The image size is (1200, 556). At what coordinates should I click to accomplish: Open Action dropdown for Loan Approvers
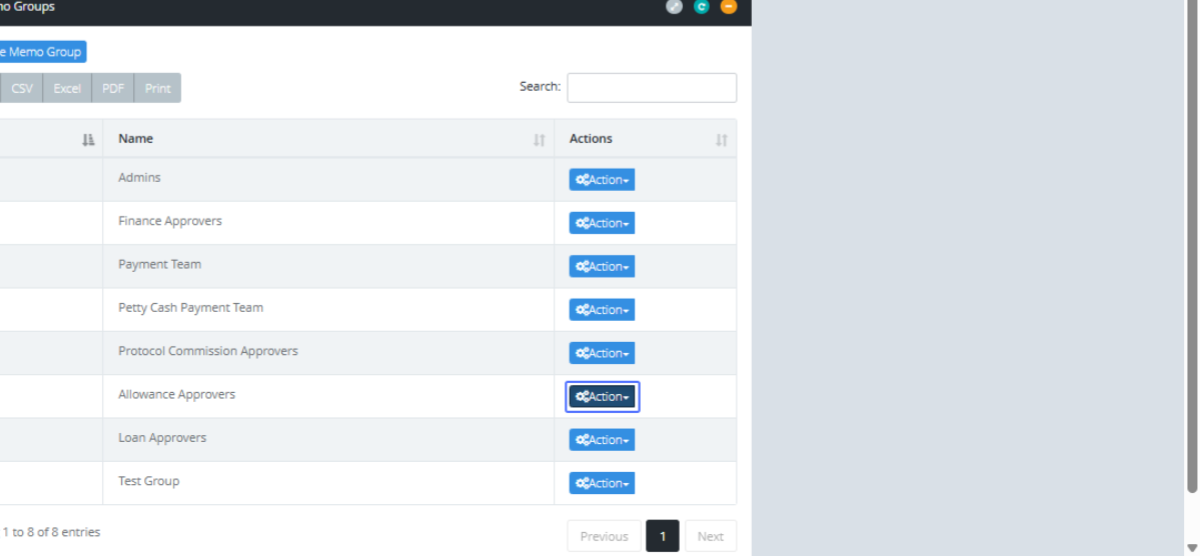coord(602,440)
